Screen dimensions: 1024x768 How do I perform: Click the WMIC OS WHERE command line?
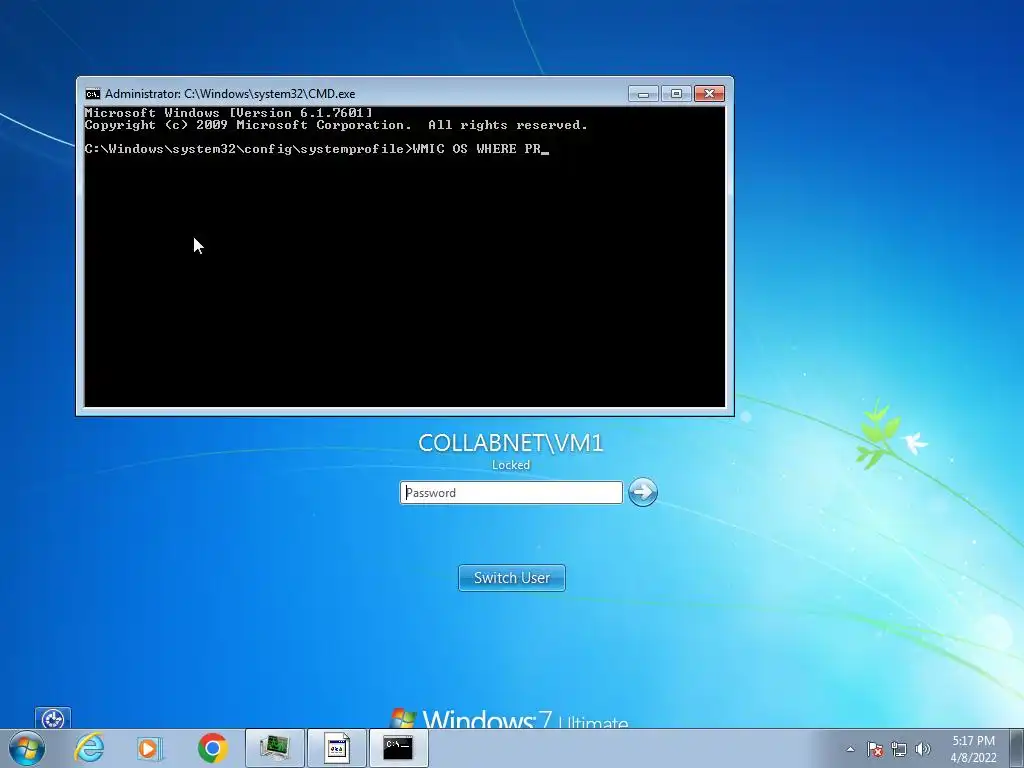317,149
